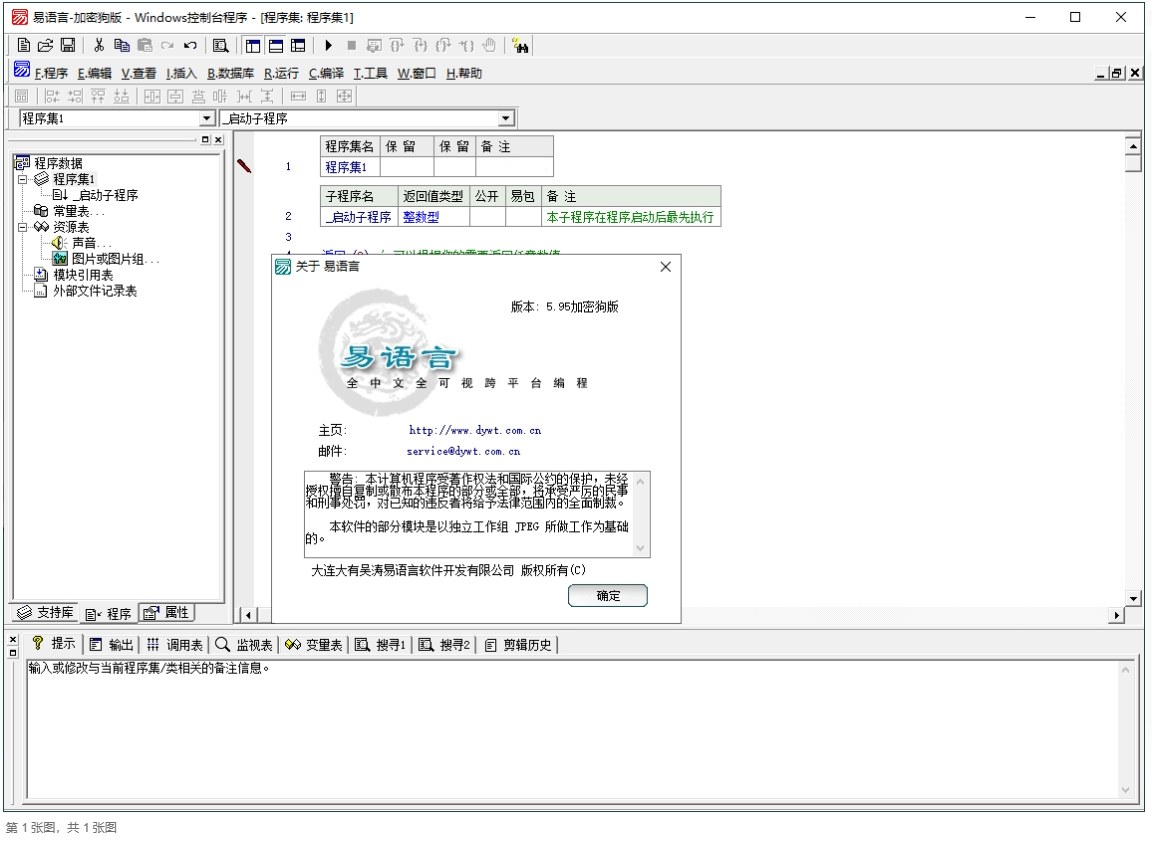Collapse the 资源表 tree node
1152x841 pixels.
22,227
